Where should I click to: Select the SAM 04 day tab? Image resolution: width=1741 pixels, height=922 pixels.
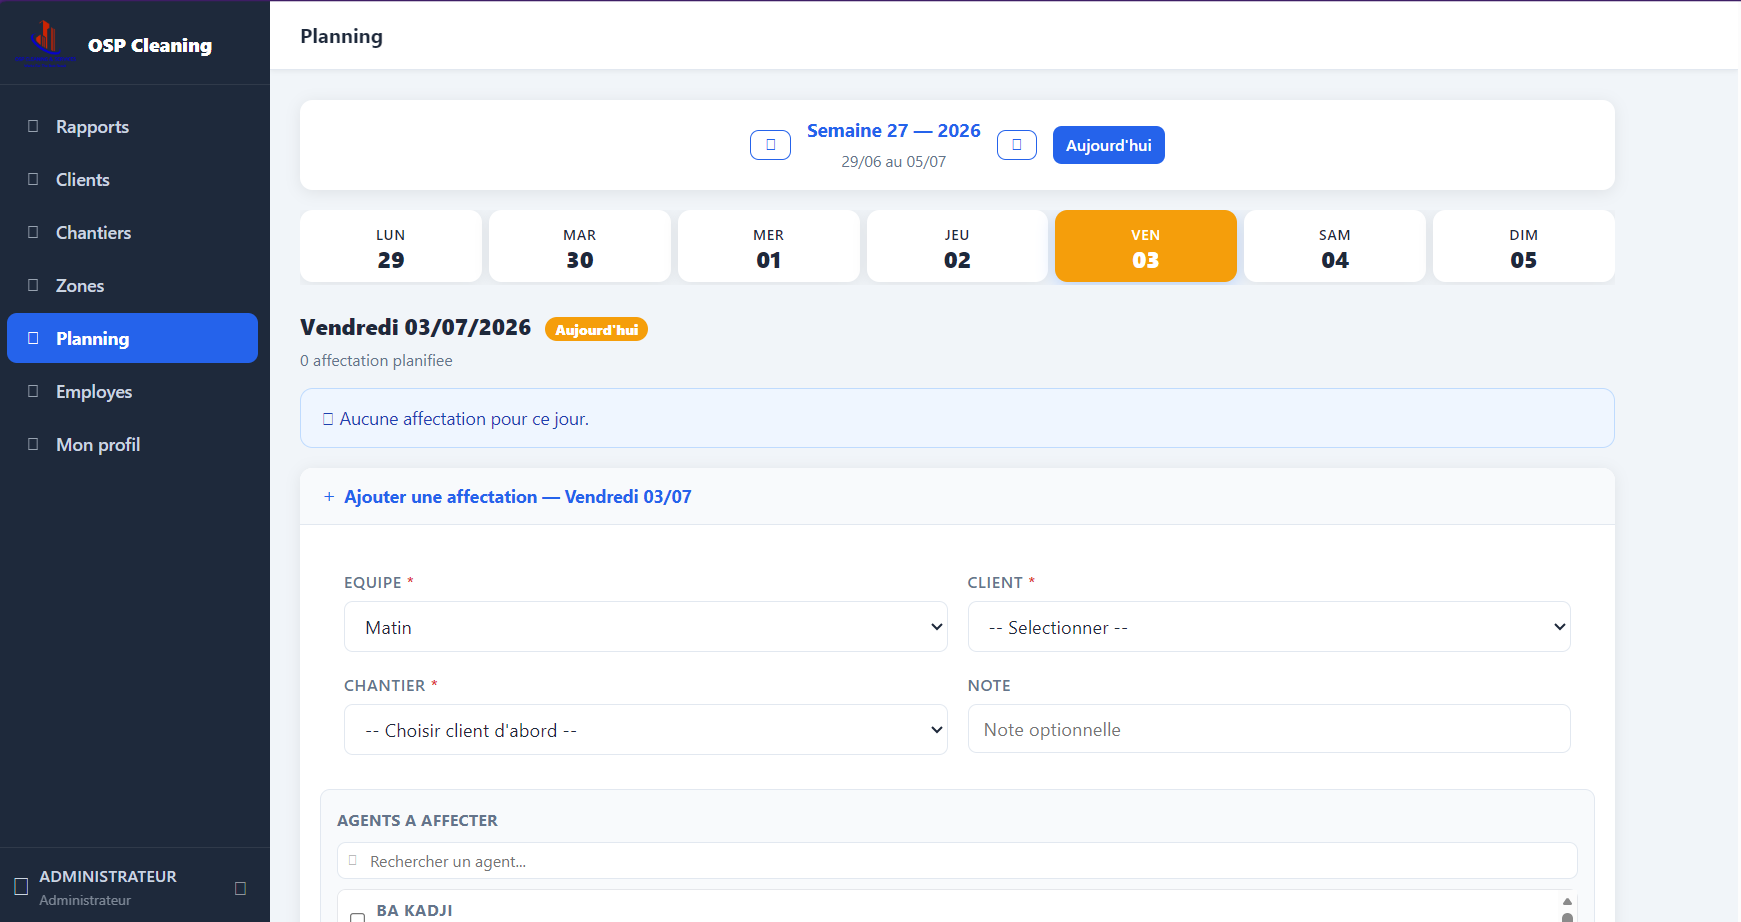1334,246
